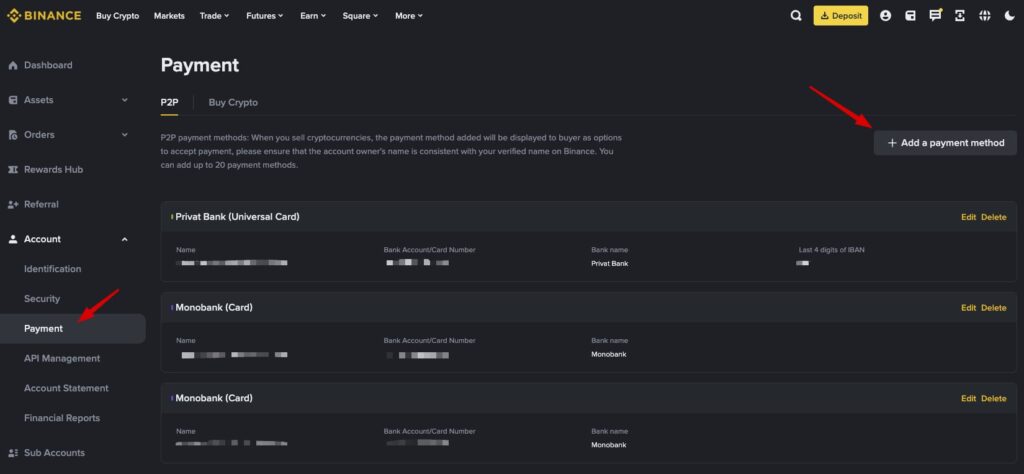This screenshot has width=1024, height=474.
Task: Open the wallet icon in the header
Action: [910, 16]
